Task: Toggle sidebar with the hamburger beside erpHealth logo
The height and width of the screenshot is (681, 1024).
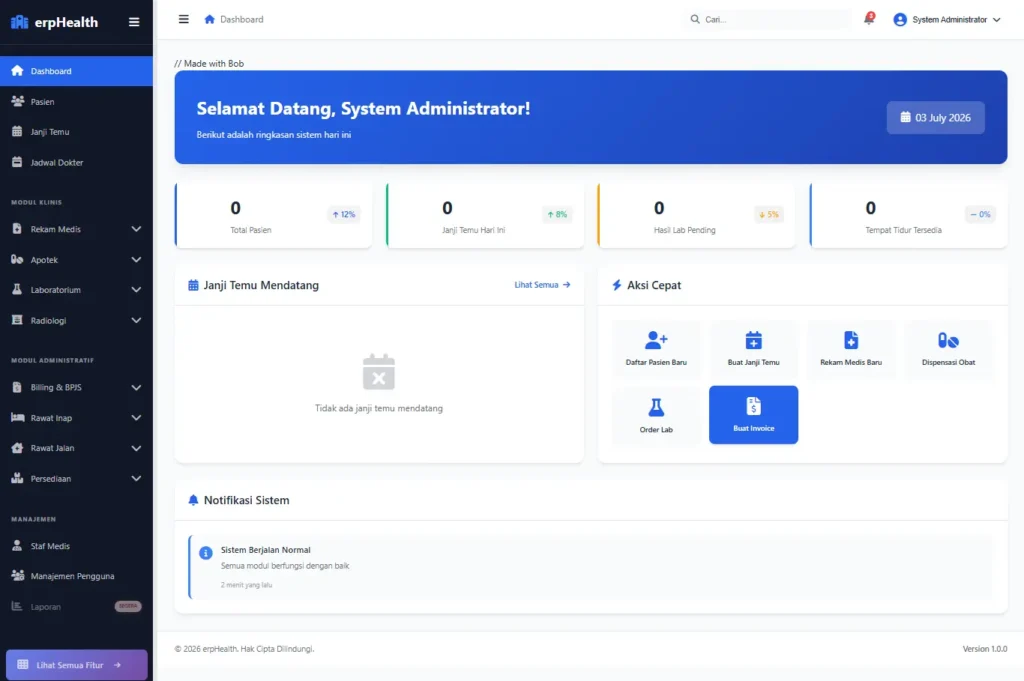Action: coord(134,22)
